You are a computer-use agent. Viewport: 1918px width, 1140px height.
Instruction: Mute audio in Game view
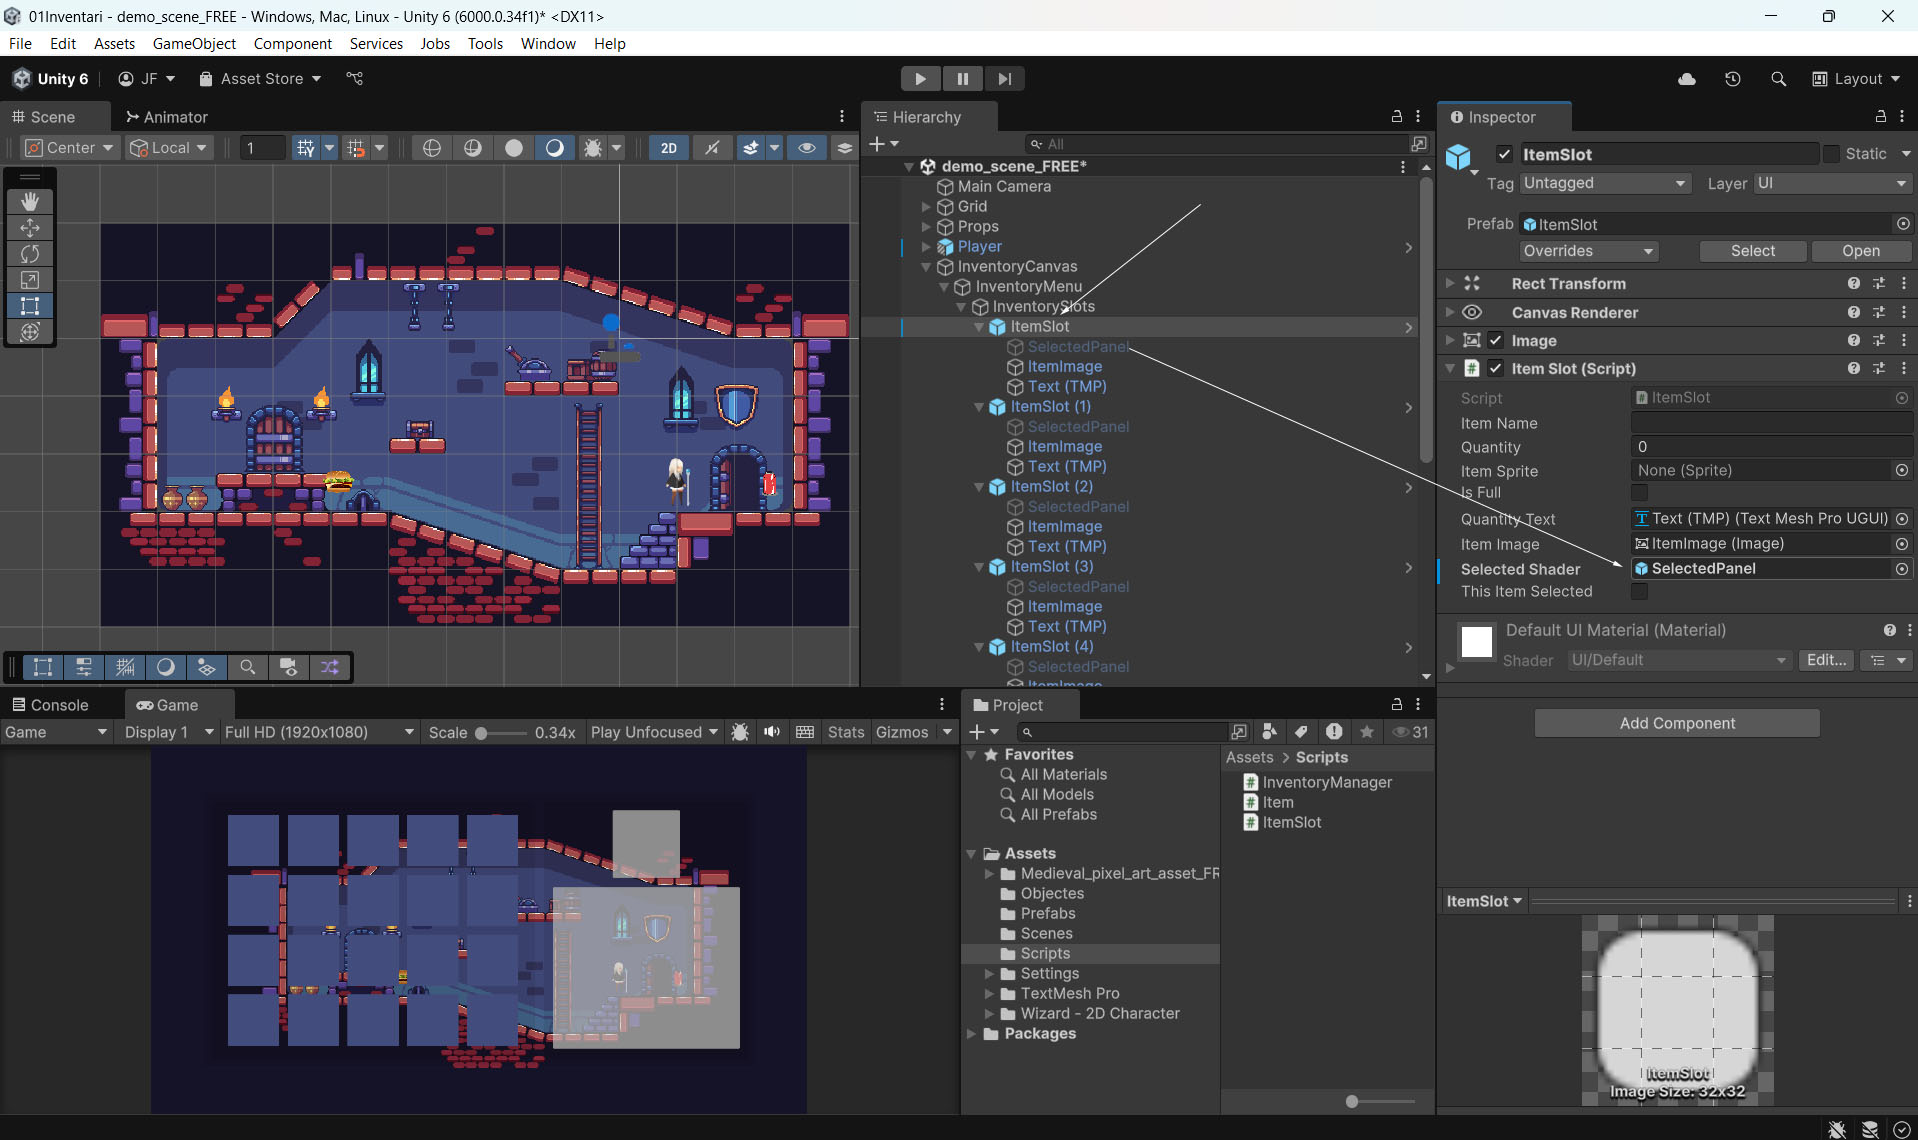click(772, 732)
